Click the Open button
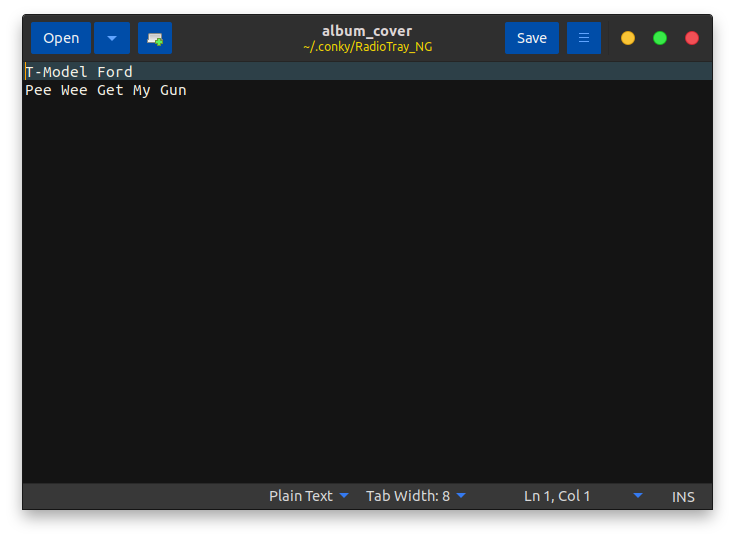The image size is (735, 540). tap(61, 38)
